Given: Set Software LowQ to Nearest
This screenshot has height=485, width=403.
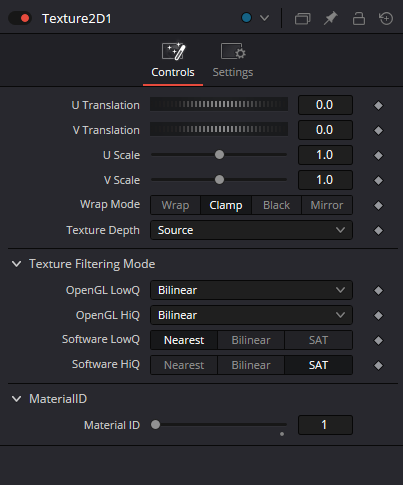Looking at the screenshot, I should point(184,340).
